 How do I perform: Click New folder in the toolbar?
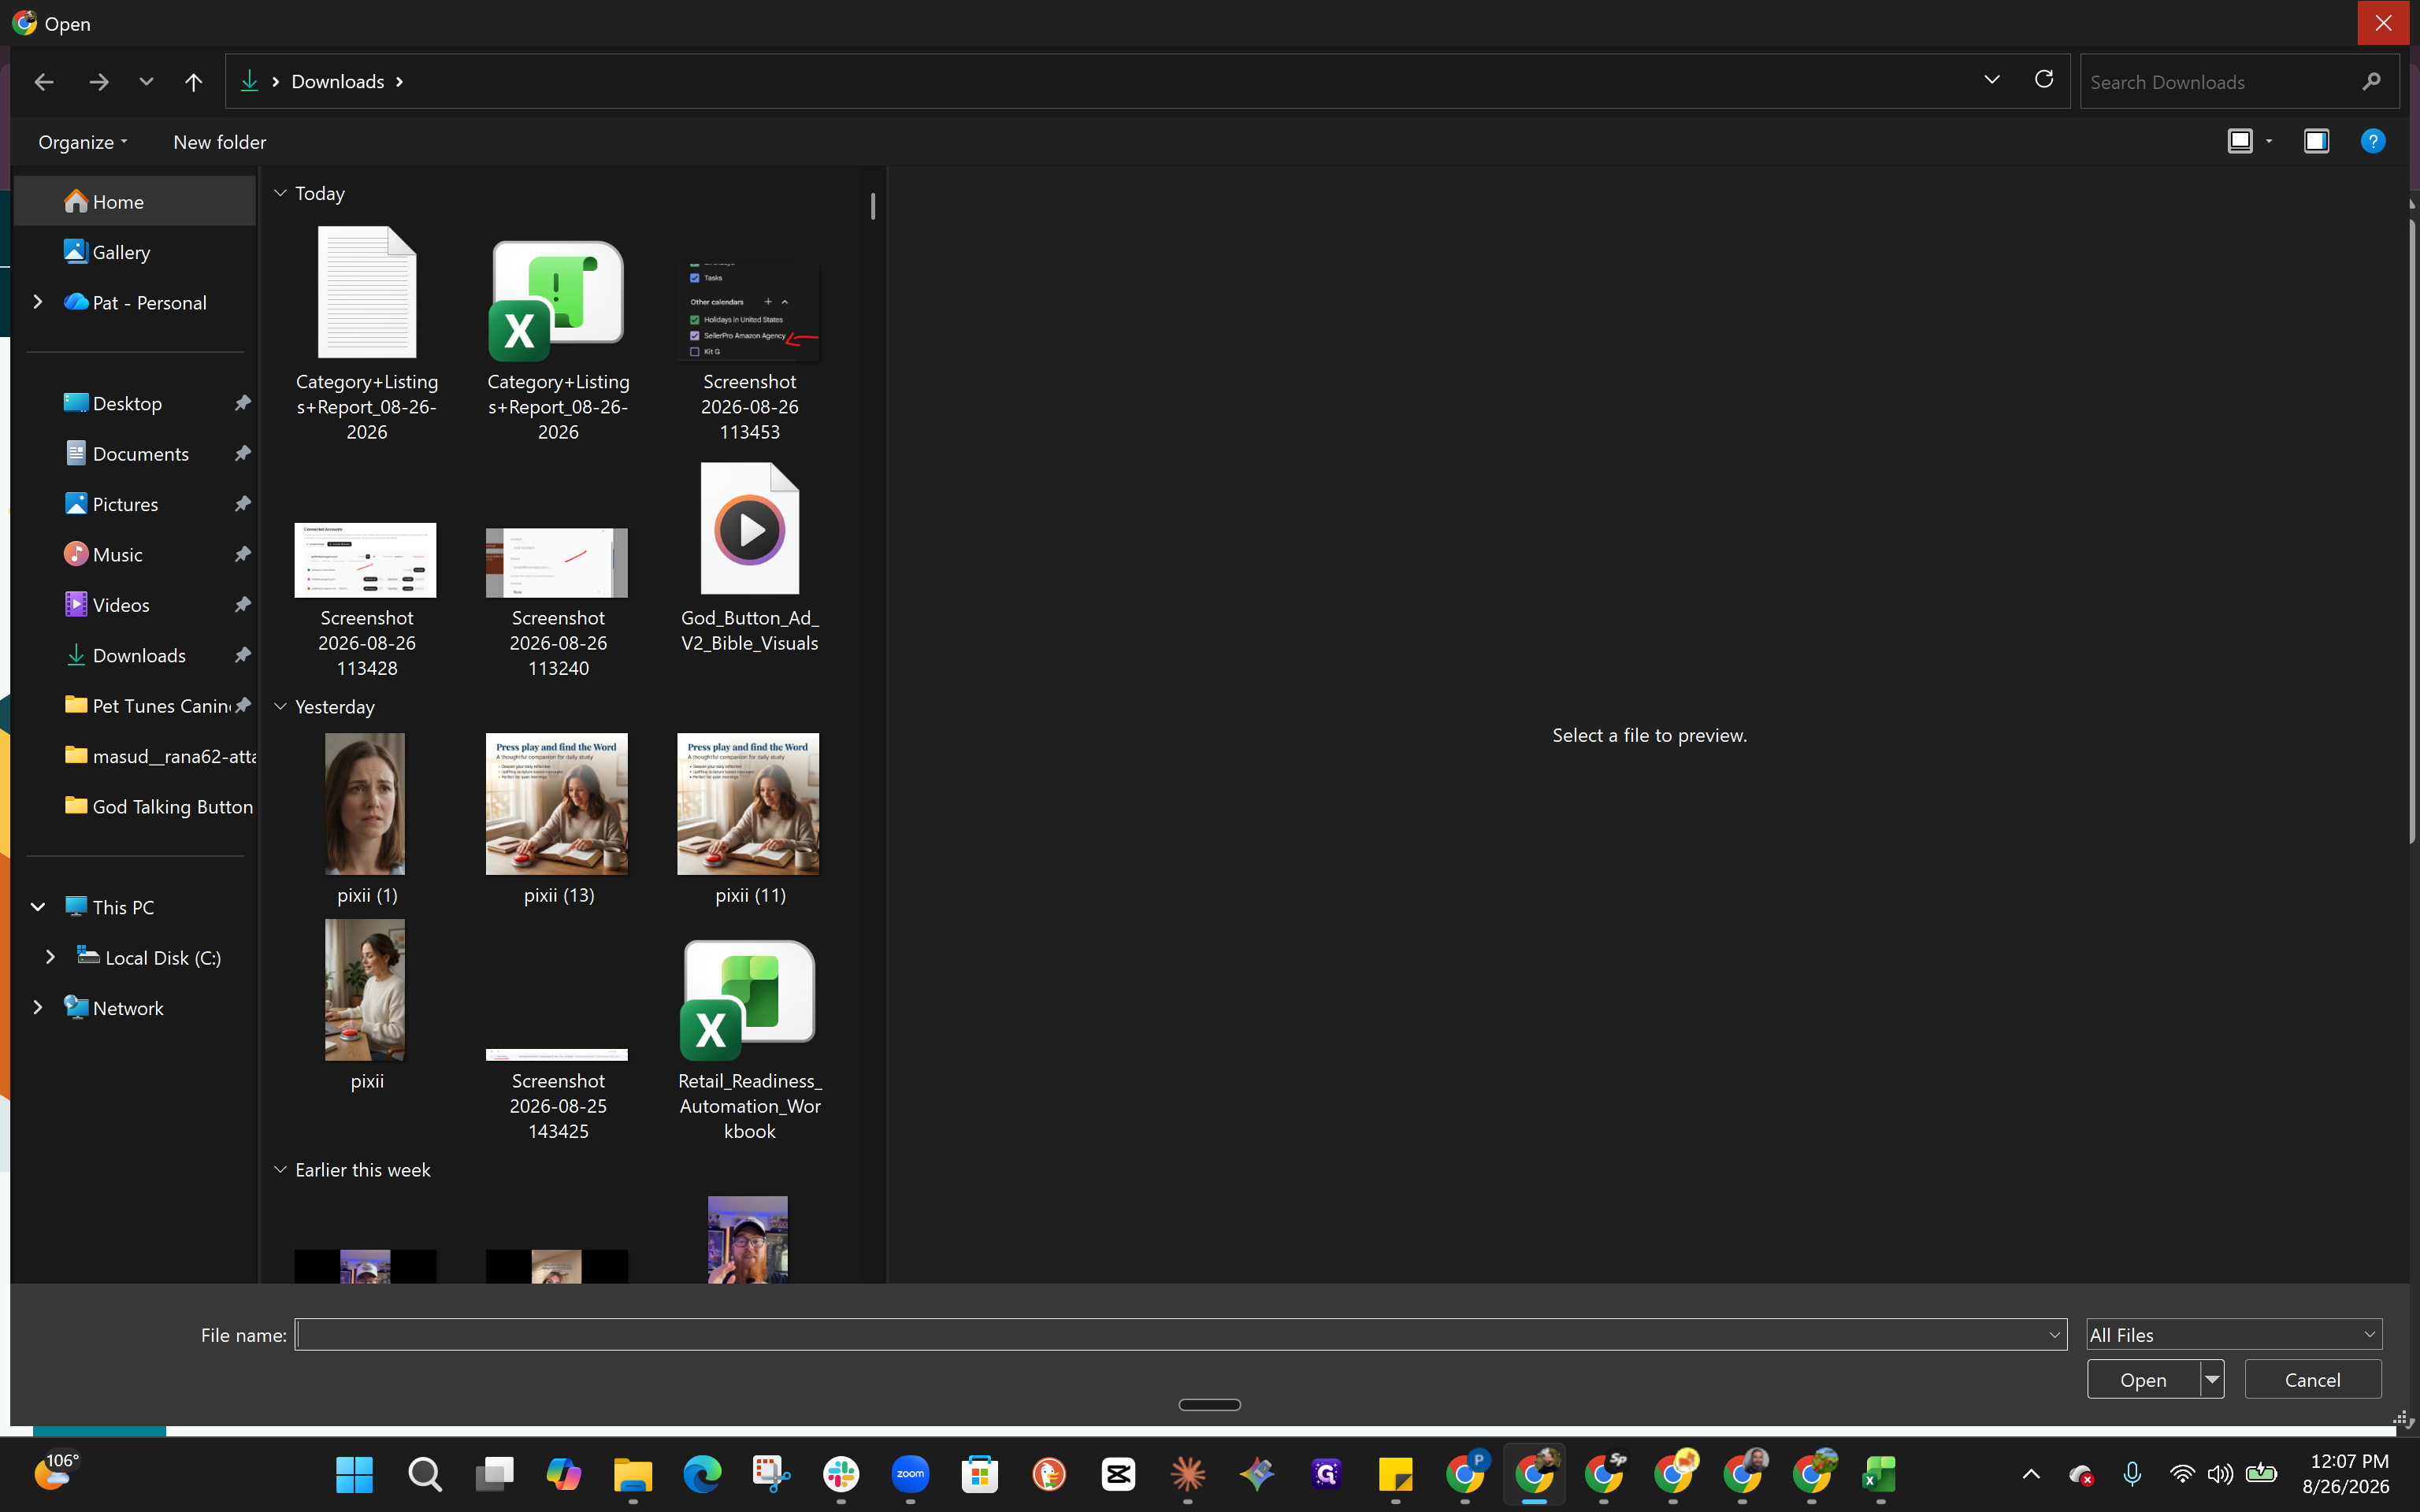point(219,142)
